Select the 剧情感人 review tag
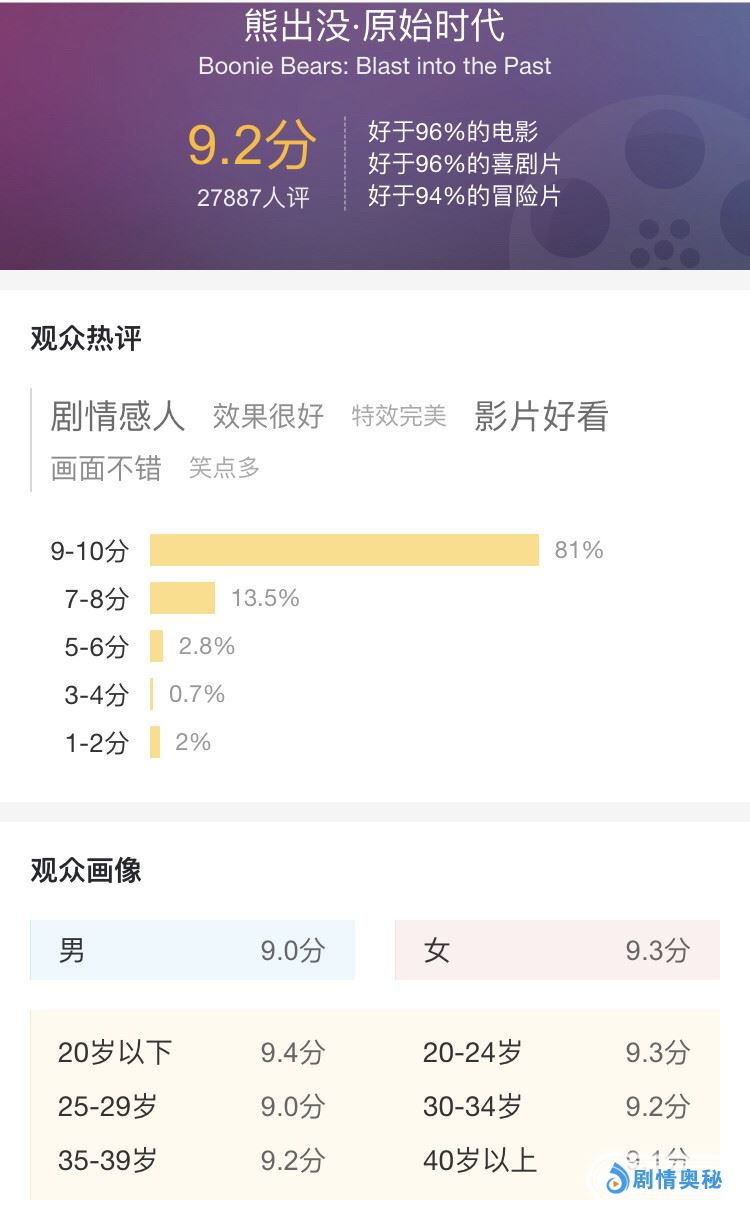 (118, 416)
